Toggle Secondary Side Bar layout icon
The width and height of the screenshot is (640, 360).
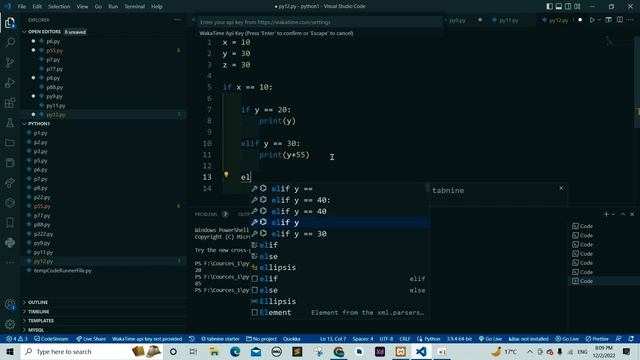(x=568, y=7)
